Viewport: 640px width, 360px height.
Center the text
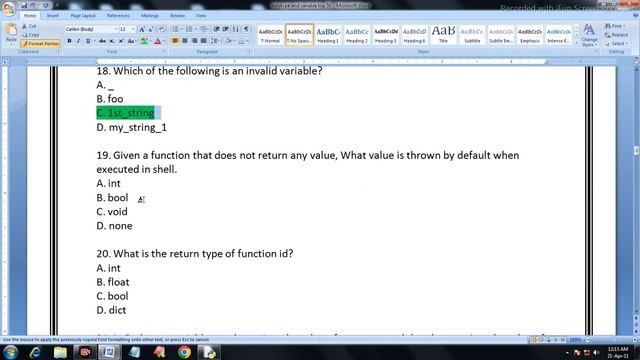click(185, 41)
